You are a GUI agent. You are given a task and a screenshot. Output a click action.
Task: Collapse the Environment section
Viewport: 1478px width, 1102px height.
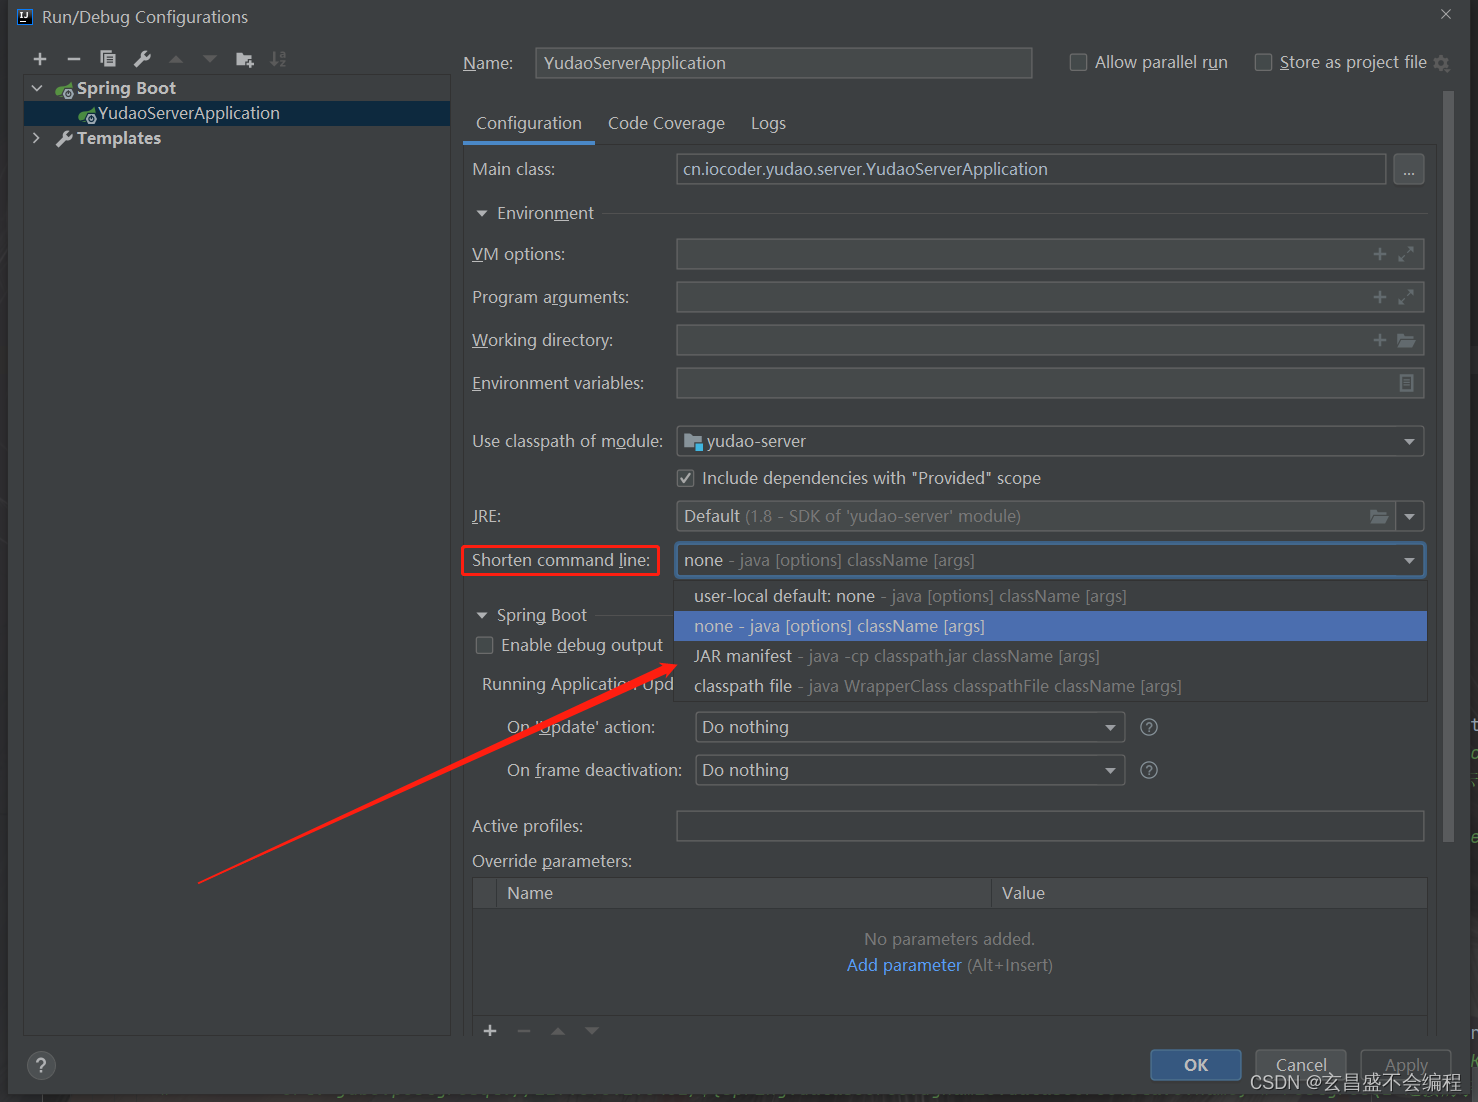(482, 213)
